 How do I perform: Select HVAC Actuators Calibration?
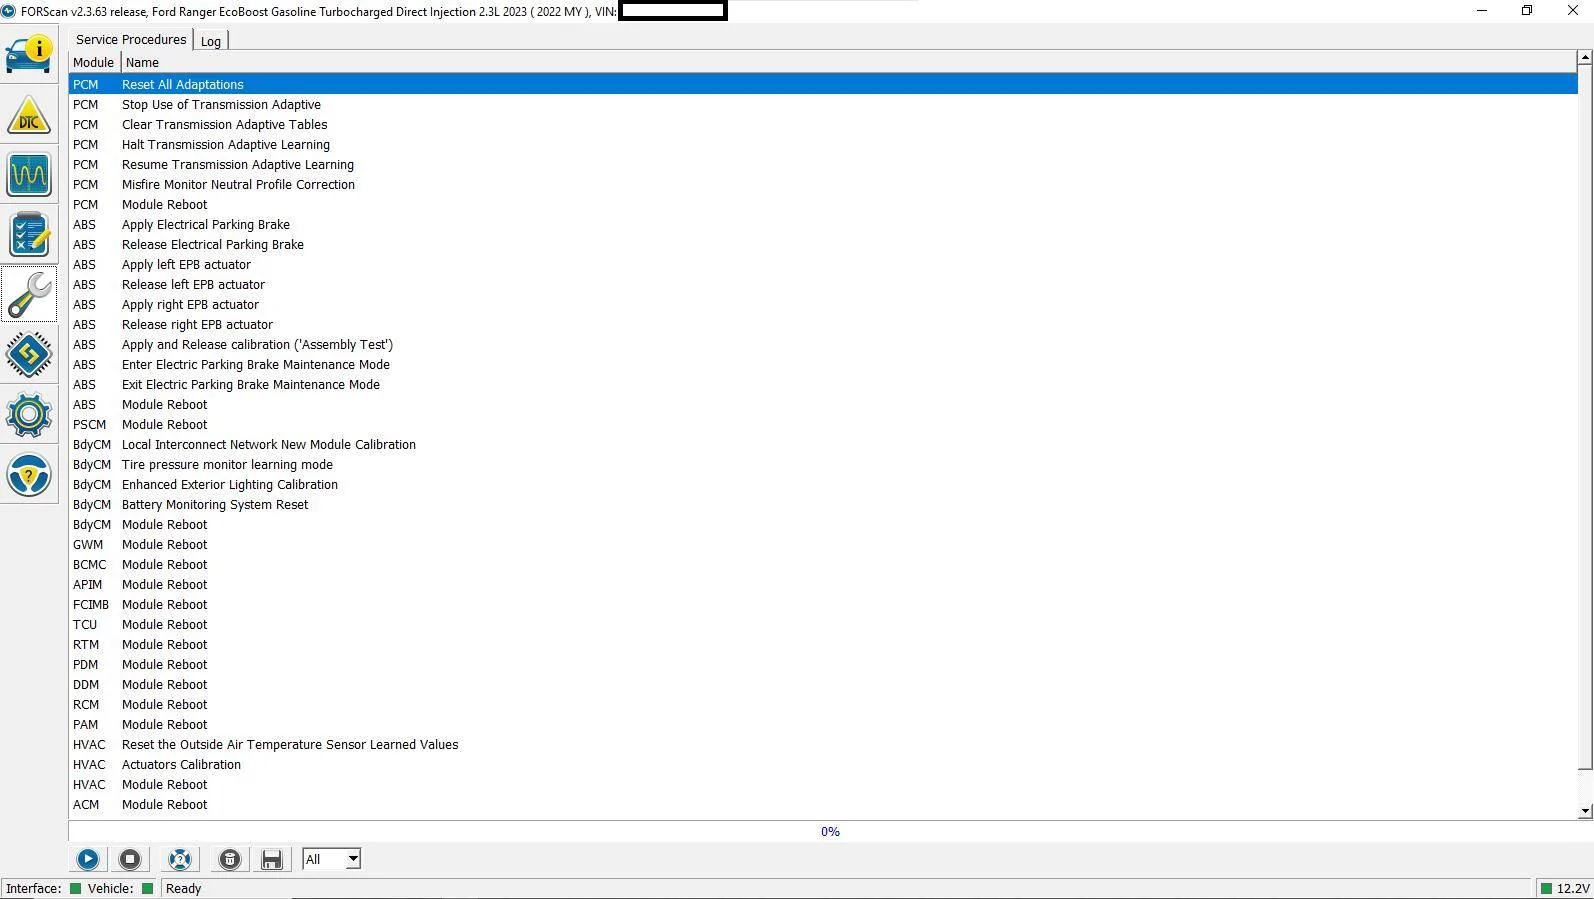tap(823, 764)
